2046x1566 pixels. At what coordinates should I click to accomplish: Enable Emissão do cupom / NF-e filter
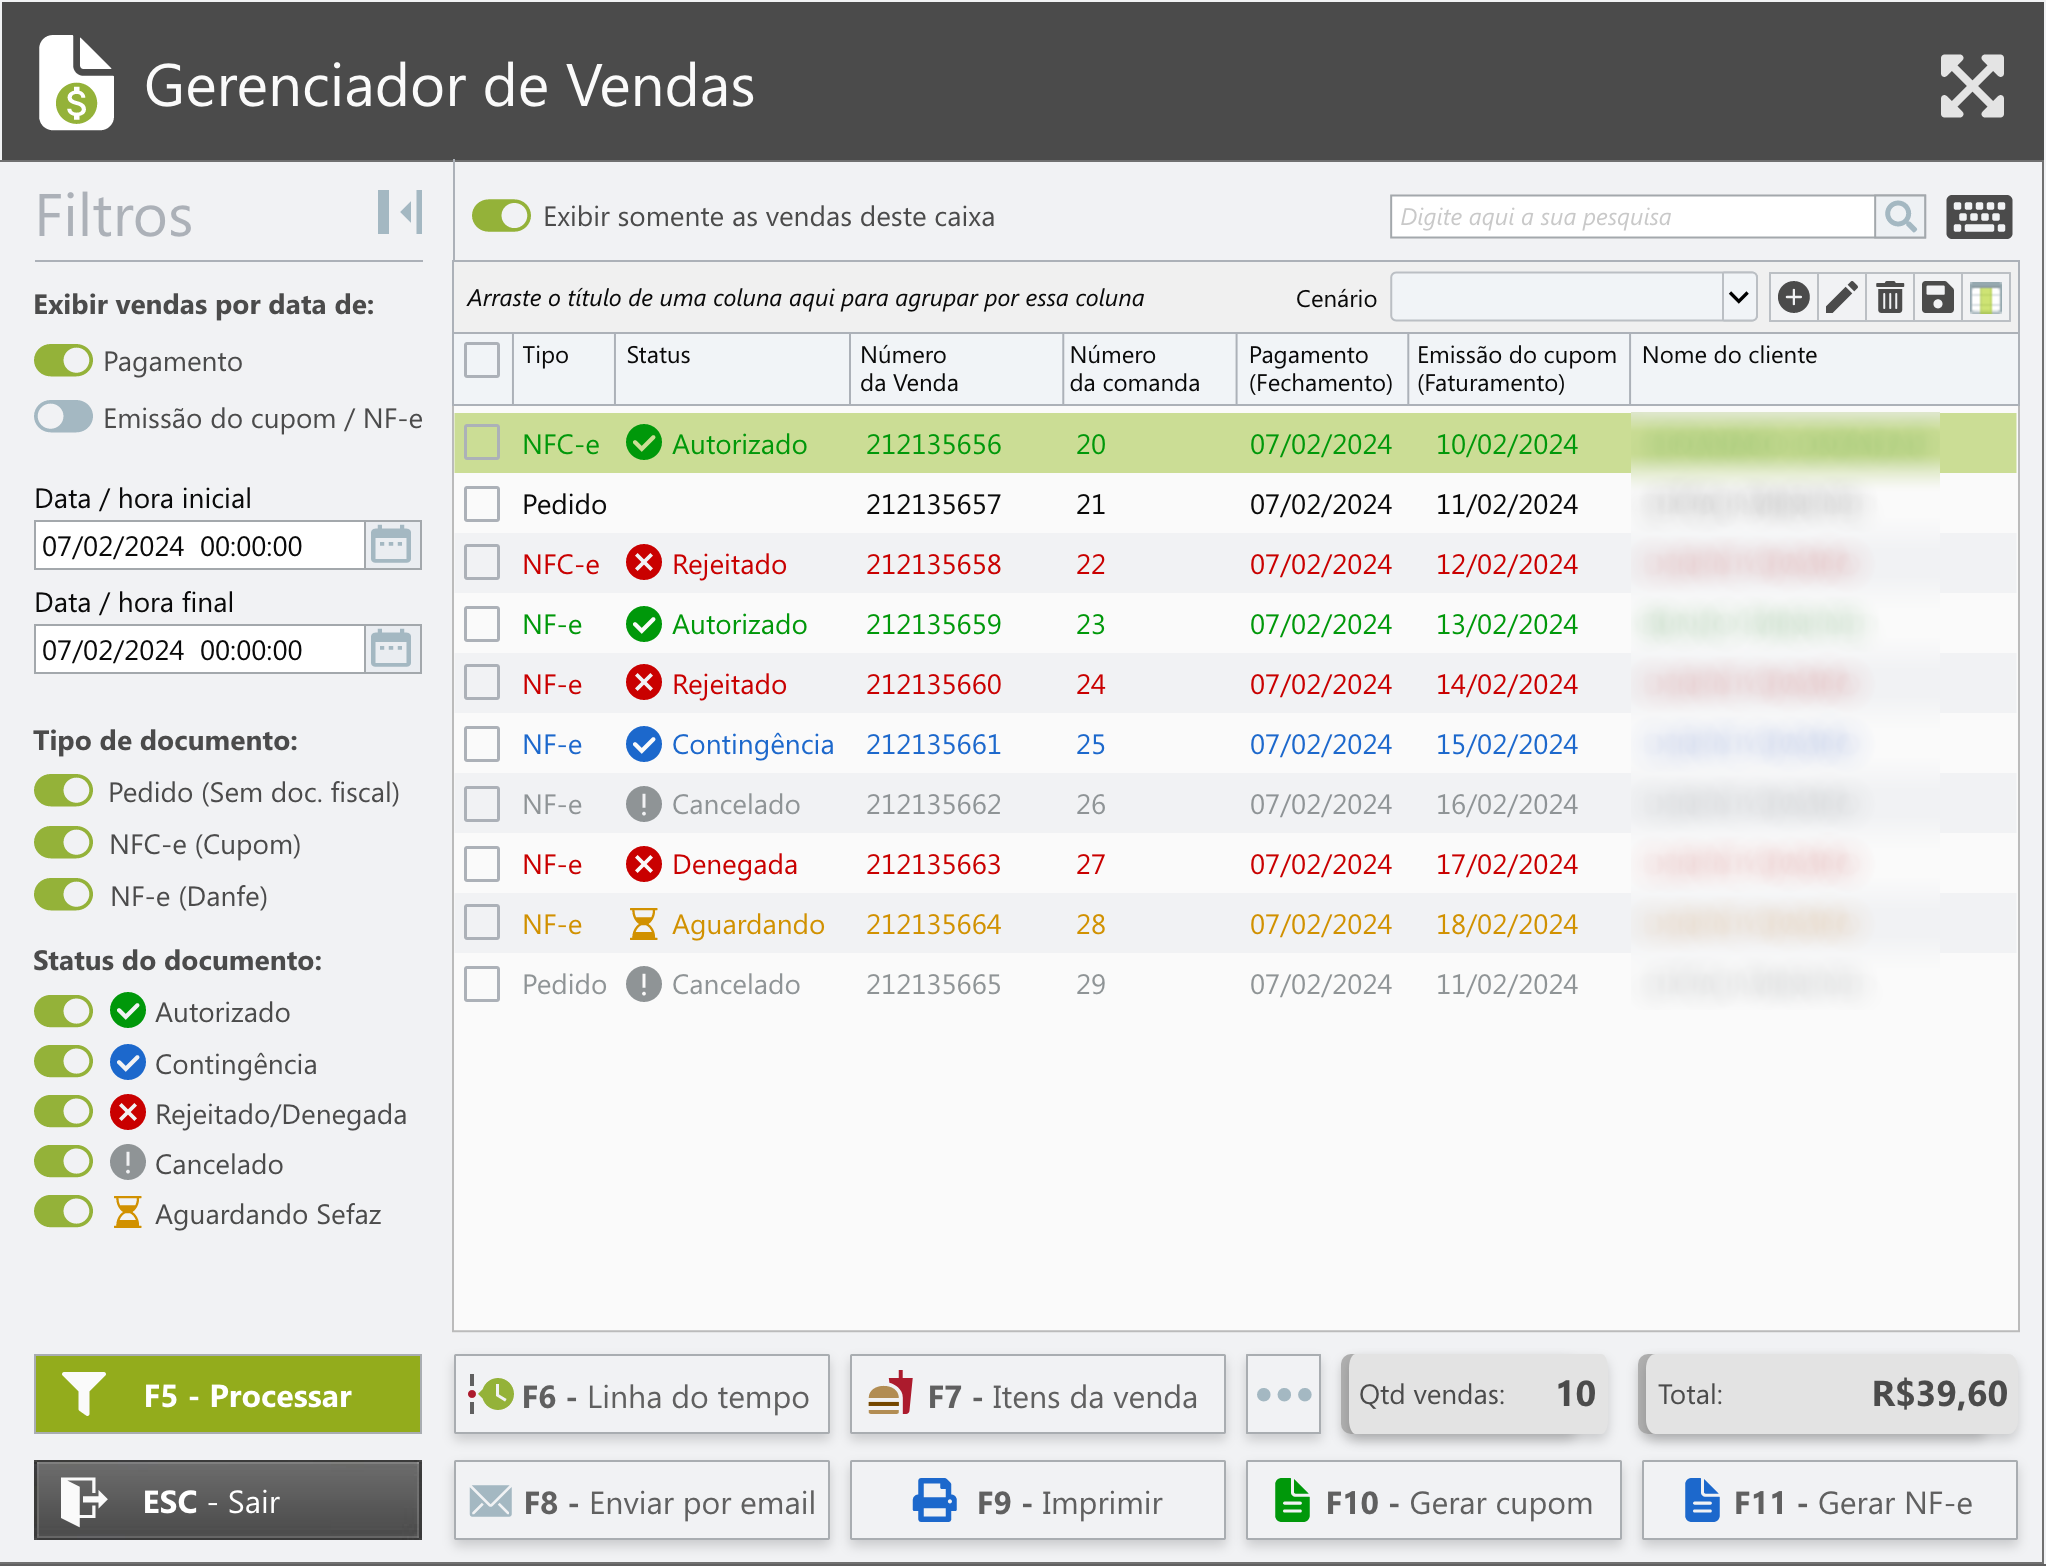[63, 417]
